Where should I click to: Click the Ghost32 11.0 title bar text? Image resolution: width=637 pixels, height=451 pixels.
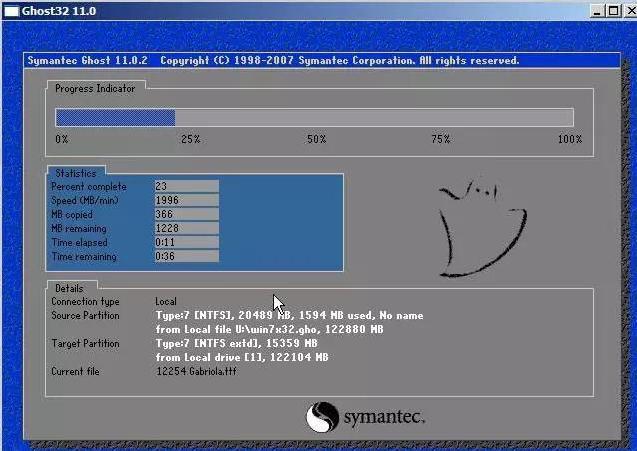tap(59, 11)
